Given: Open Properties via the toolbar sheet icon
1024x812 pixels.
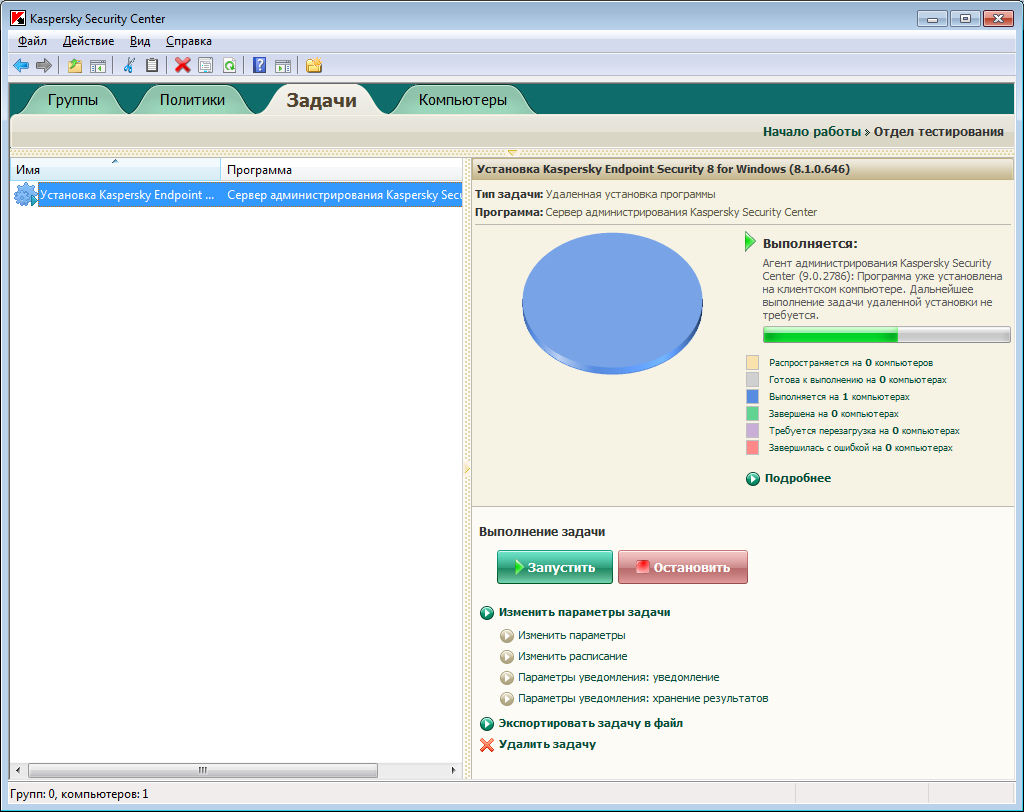Looking at the screenshot, I should (x=206, y=65).
